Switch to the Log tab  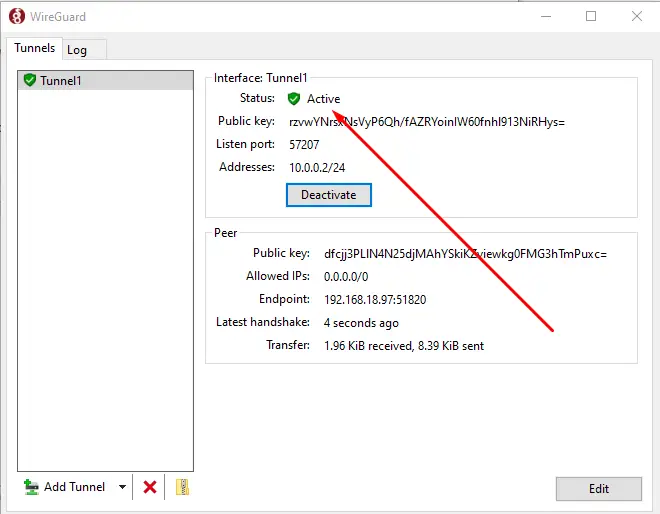coord(77,50)
